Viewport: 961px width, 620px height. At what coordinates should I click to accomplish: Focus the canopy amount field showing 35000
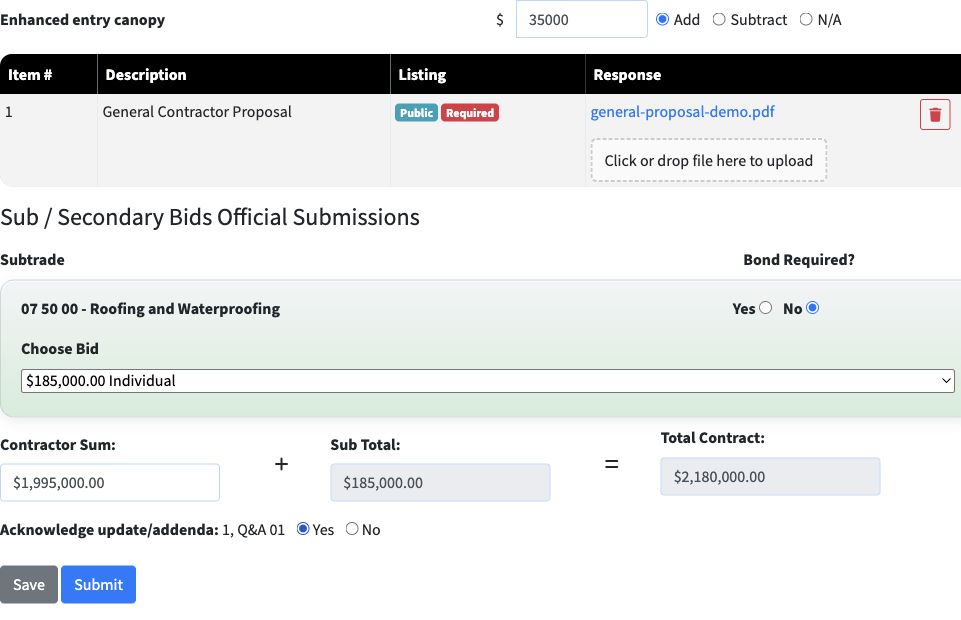click(x=582, y=20)
